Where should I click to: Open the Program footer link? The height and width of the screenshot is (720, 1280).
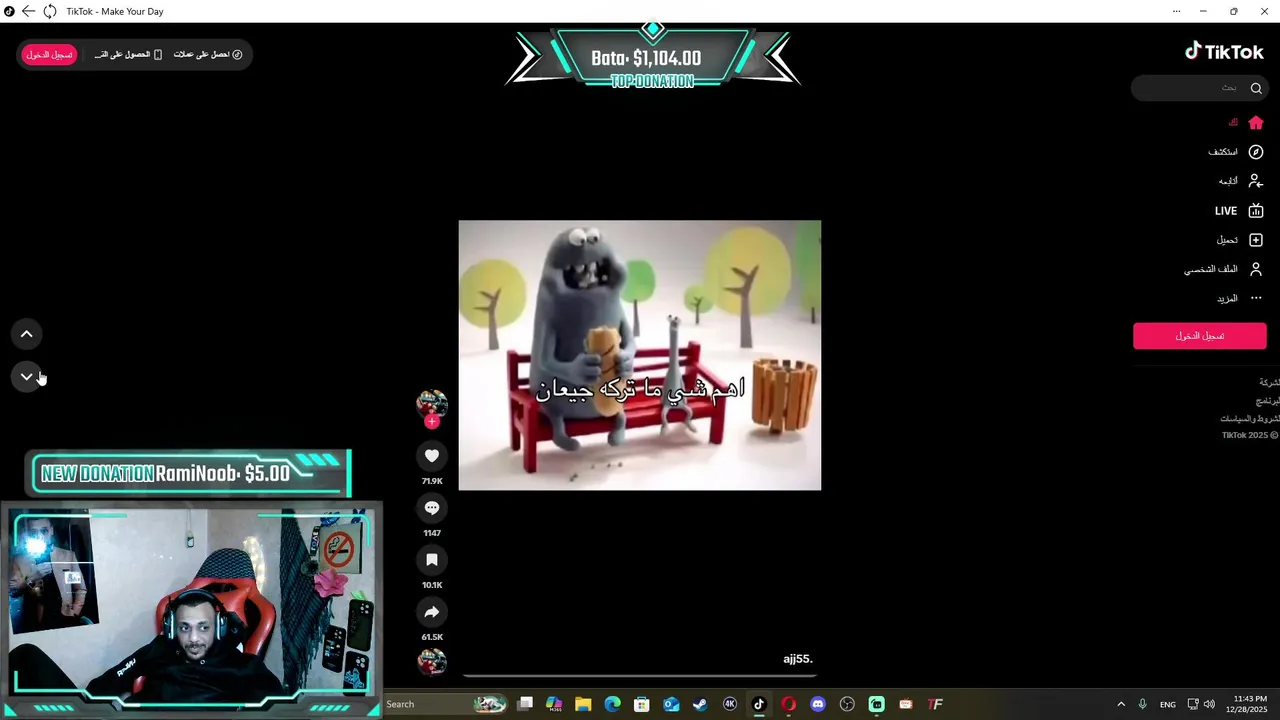pos(1268,401)
